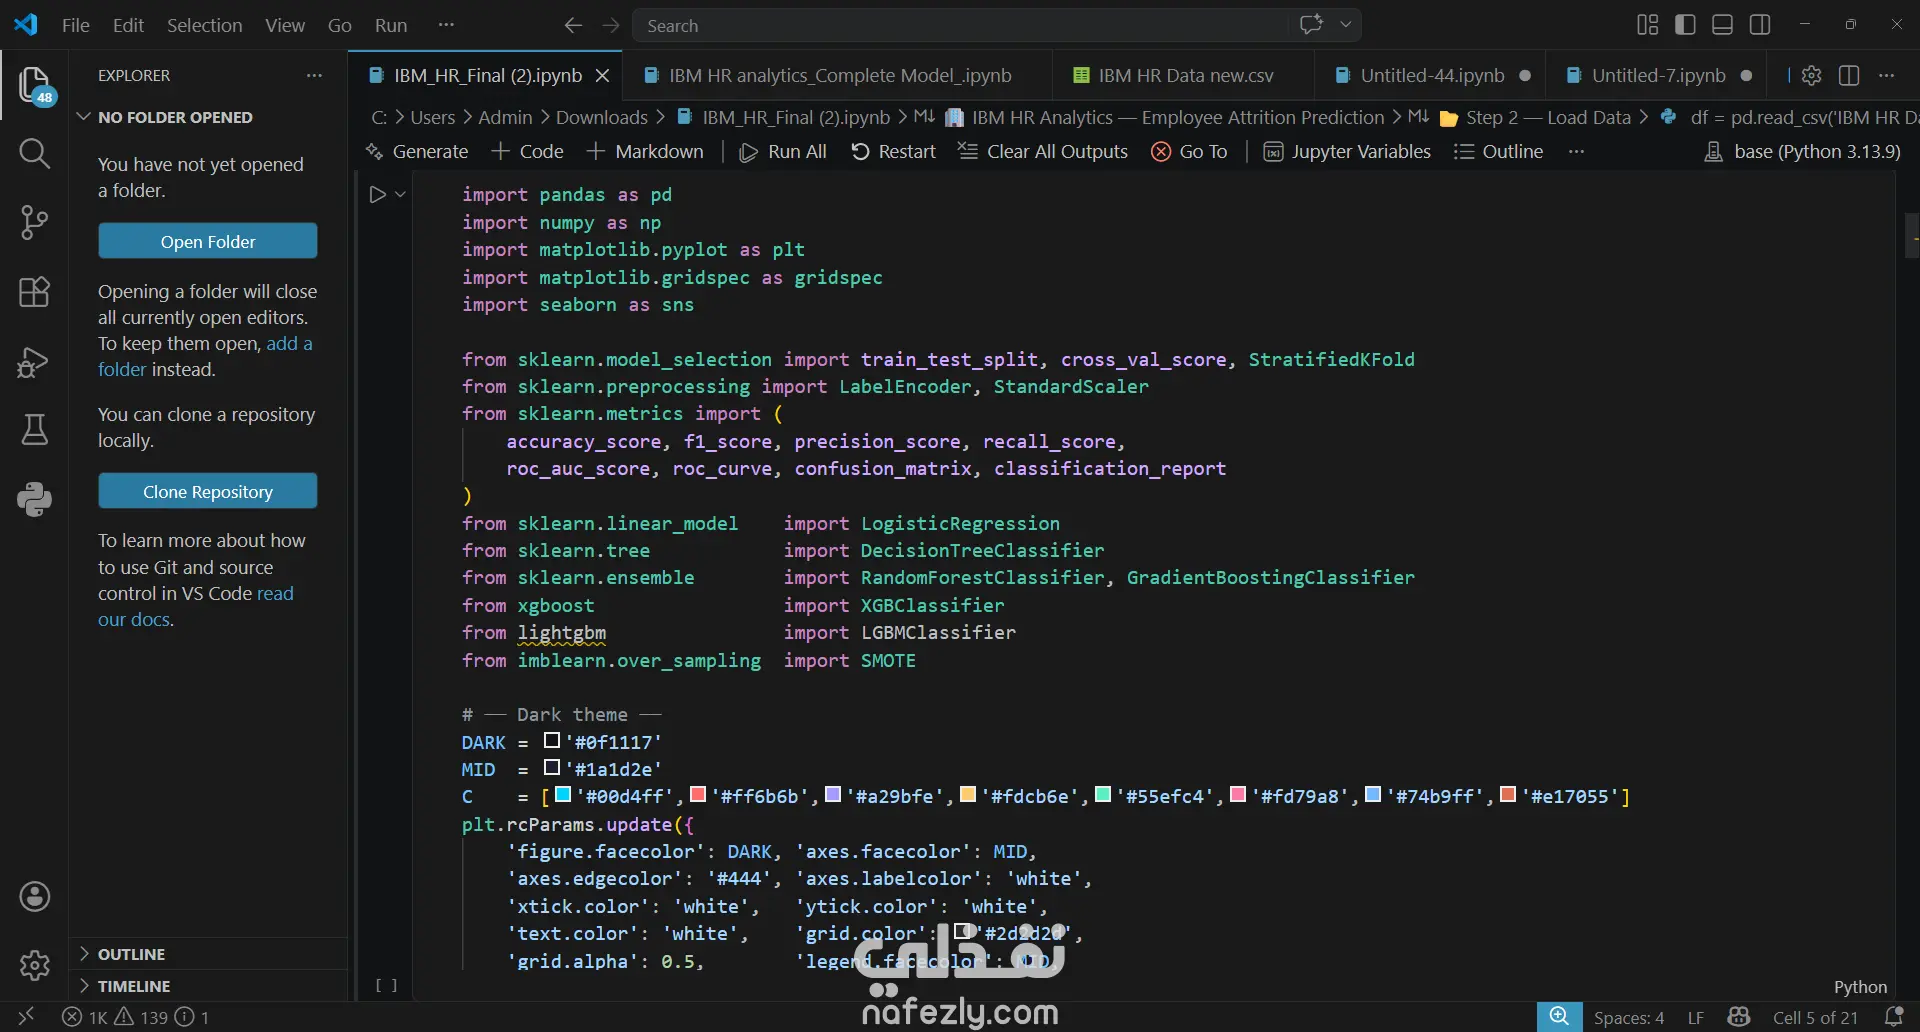Screen dimensions: 1920x1032
Task: Toggle the bottom Panel
Action: [1722, 25]
